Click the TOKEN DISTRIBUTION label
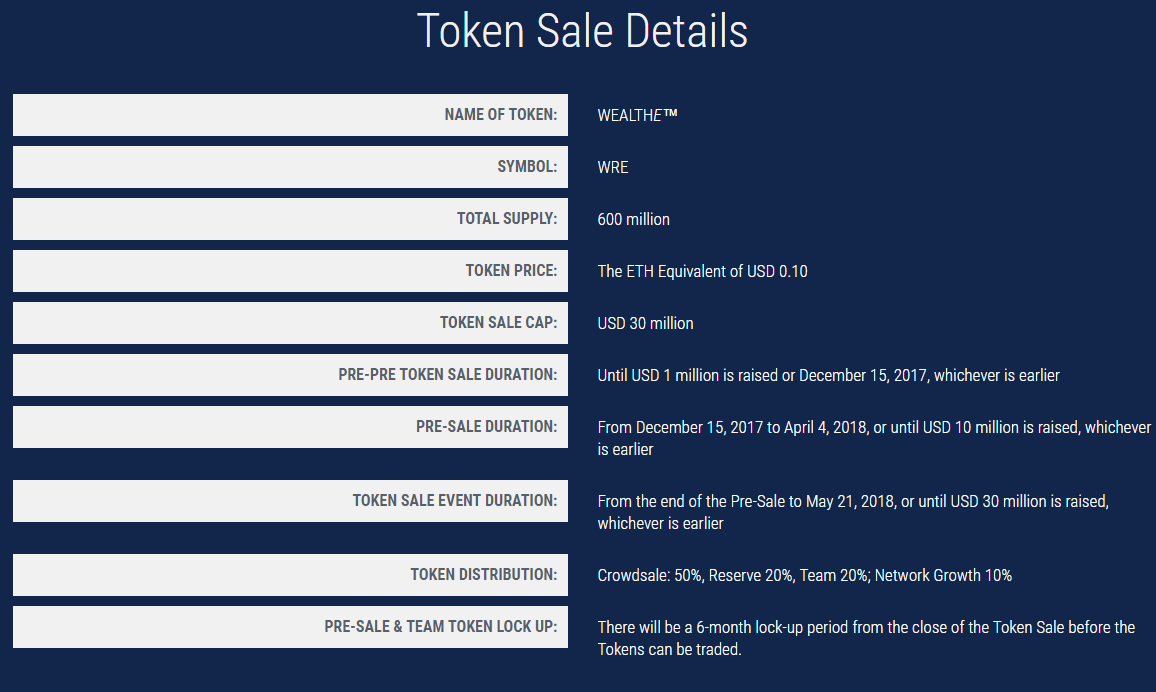The height and width of the screenshot is (692, 1156). point(483,575)
